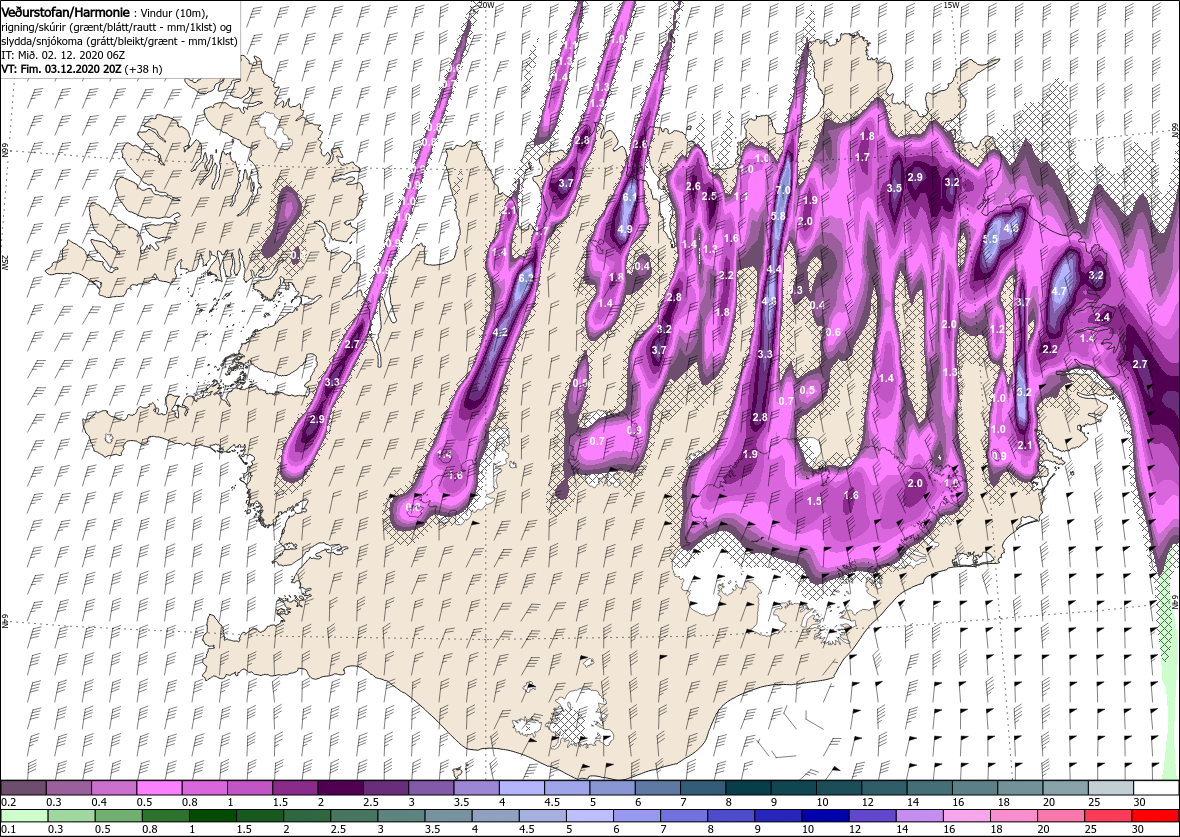Pick upper legend swatch between 4 and 4.5

[522, 788]
